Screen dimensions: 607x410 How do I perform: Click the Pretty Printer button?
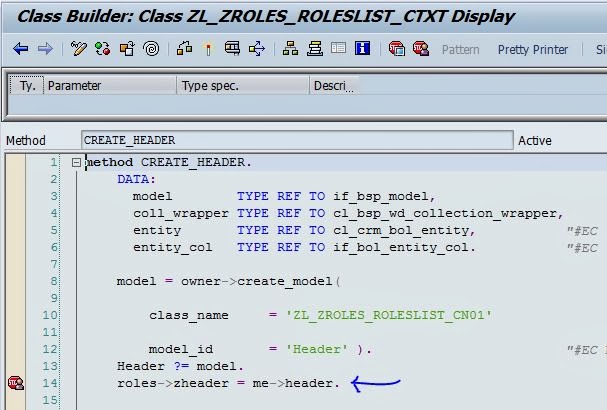click(533, 50)
